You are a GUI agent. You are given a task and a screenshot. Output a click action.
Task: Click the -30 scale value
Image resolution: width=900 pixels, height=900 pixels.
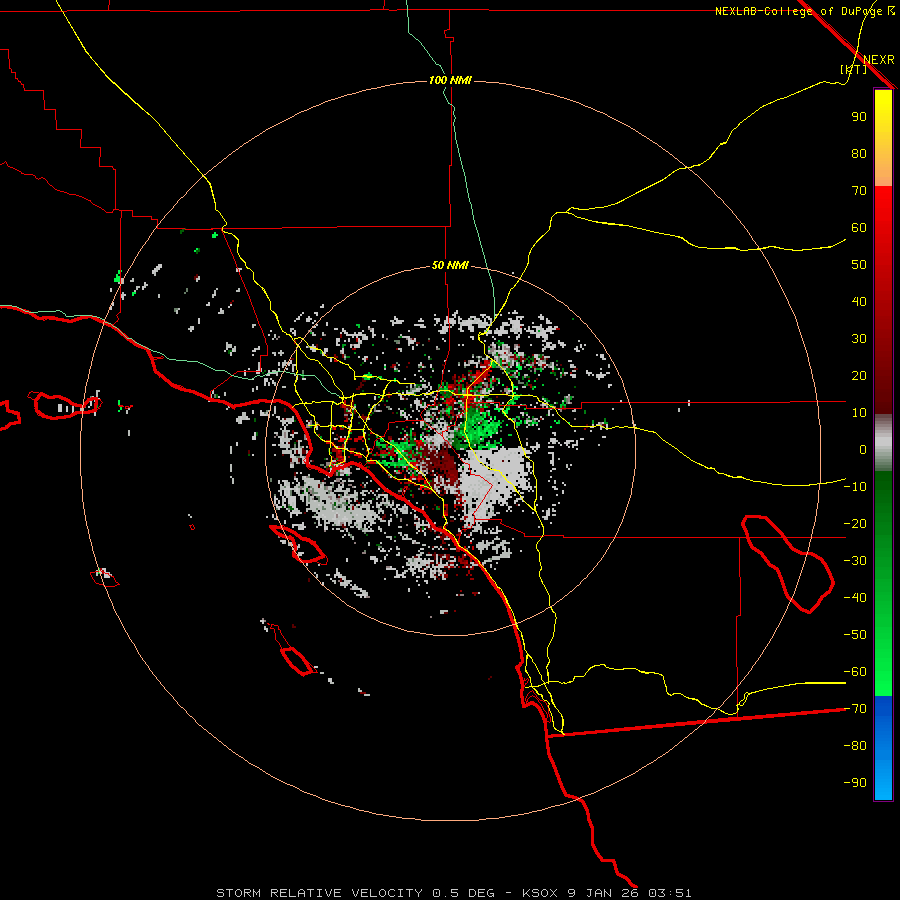pyautogui.click(x=855, y=561)
